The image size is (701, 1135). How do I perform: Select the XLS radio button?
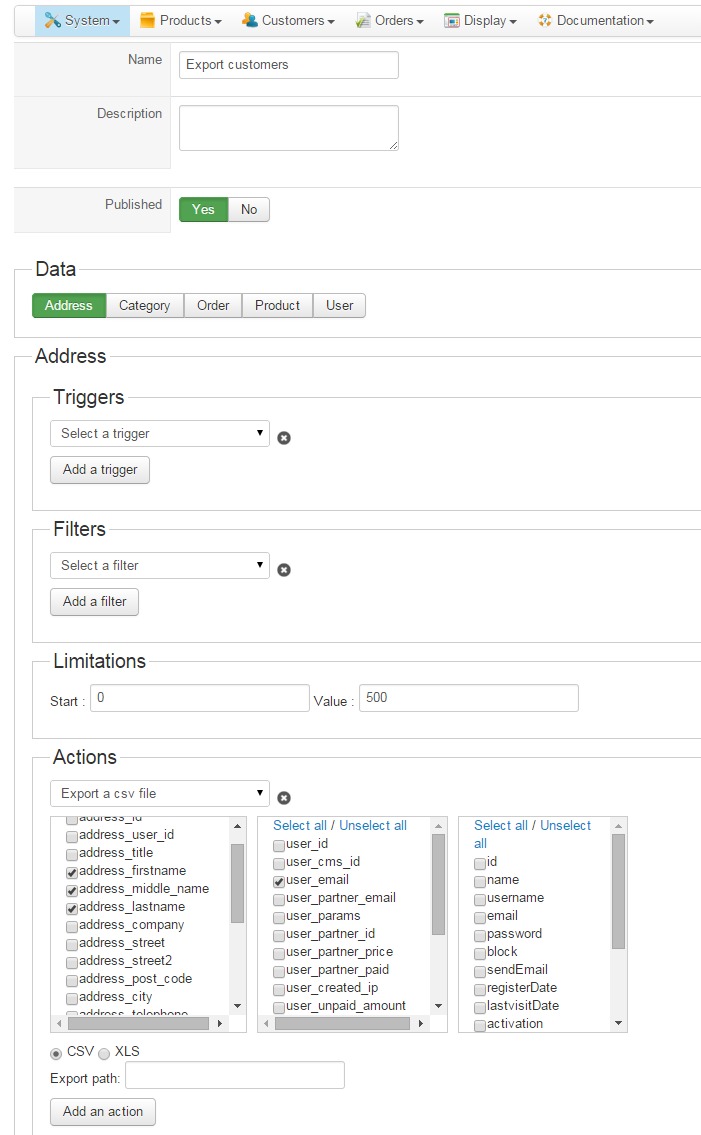(104, 1053)
